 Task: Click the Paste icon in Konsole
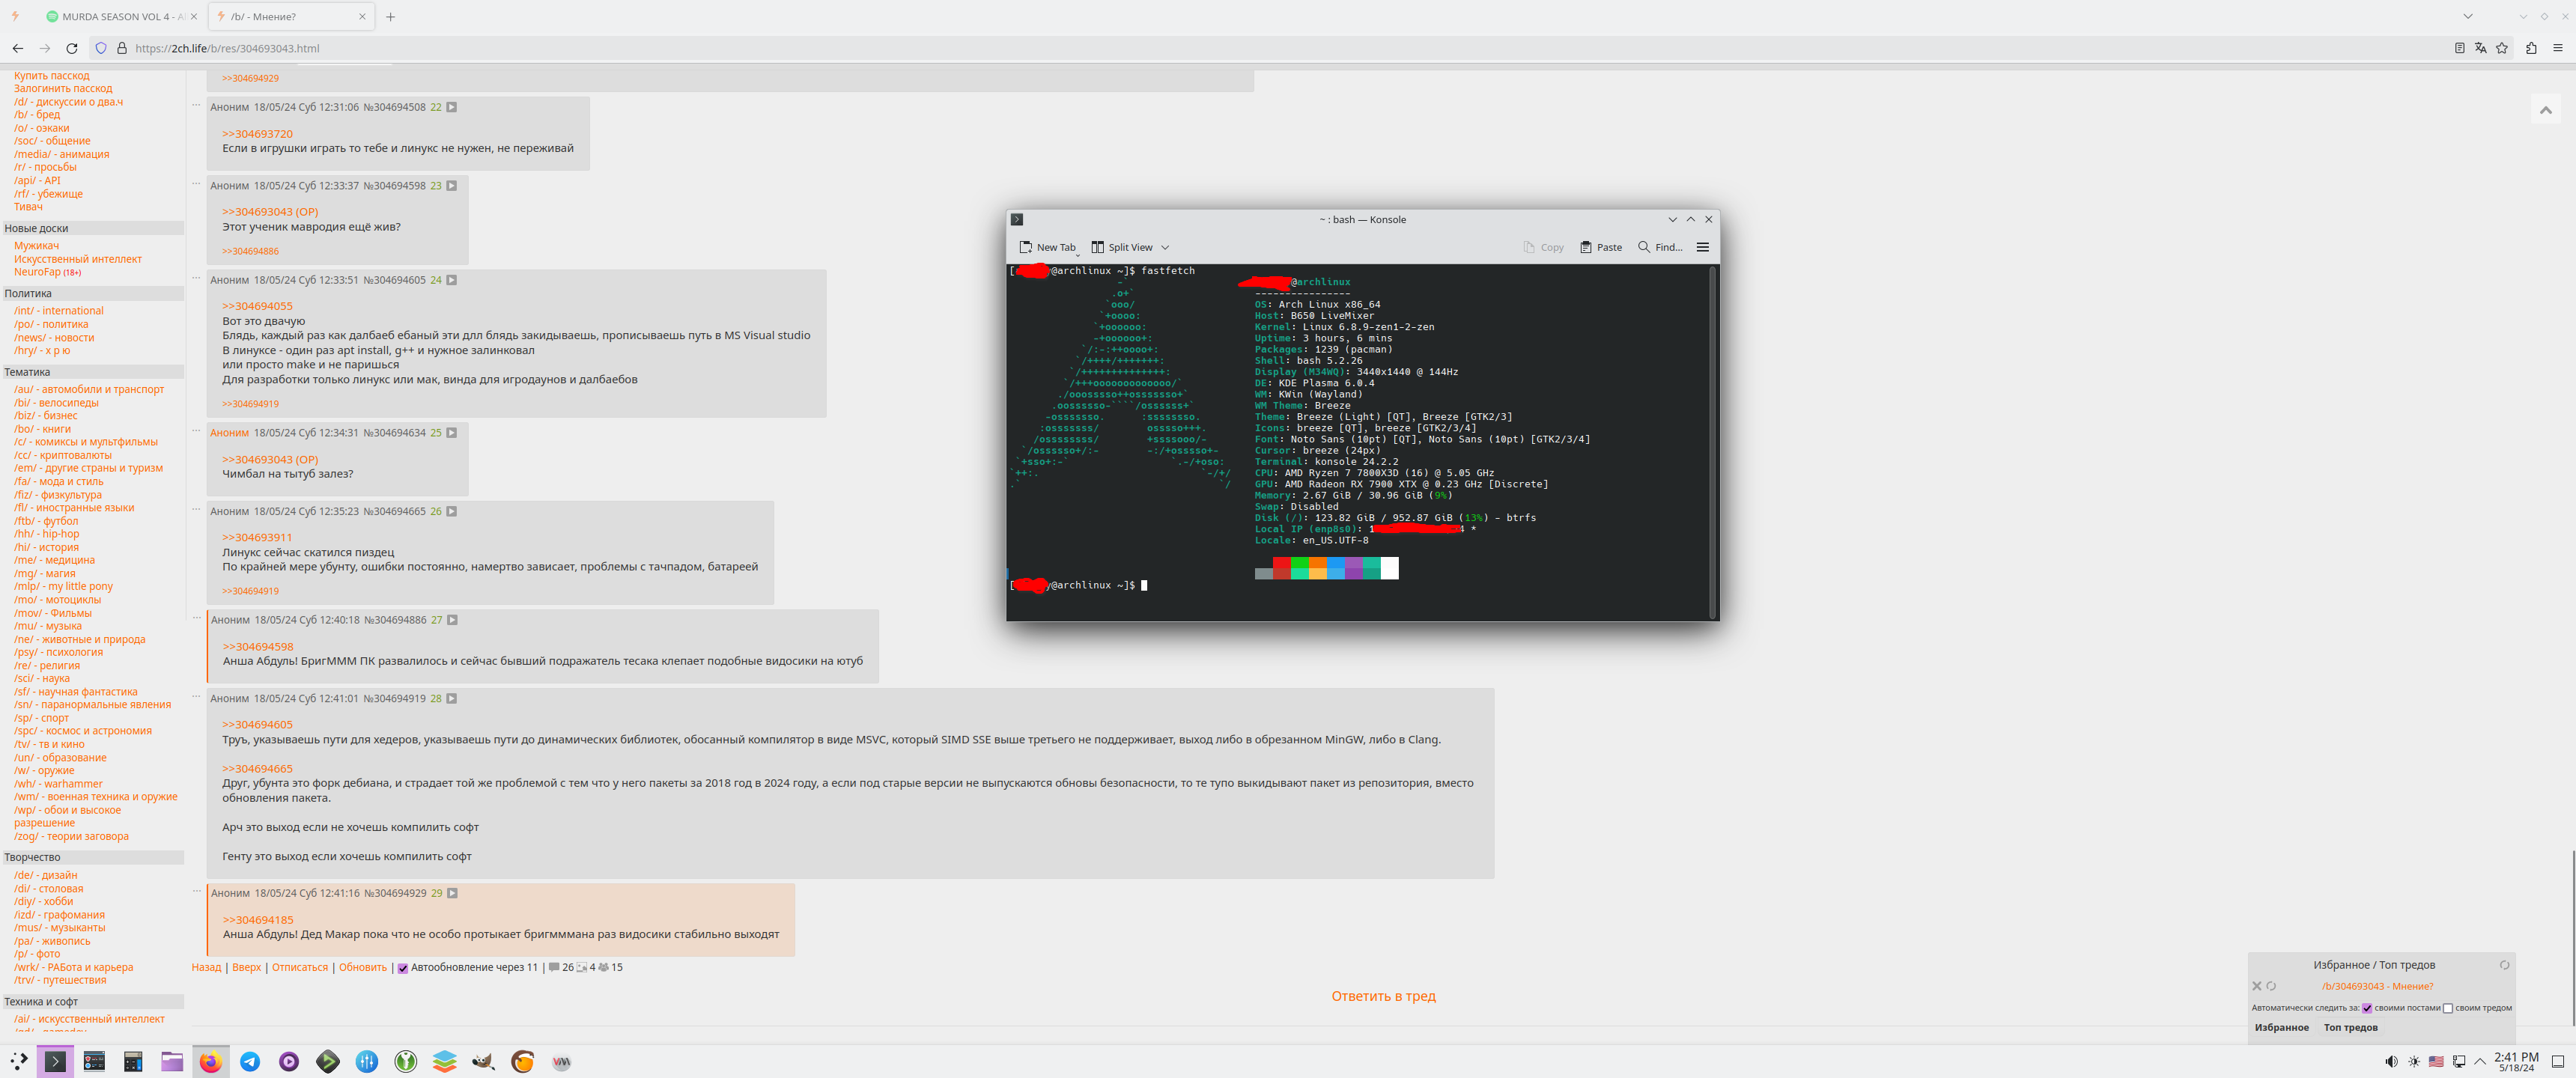click(x=1586, y=247)
